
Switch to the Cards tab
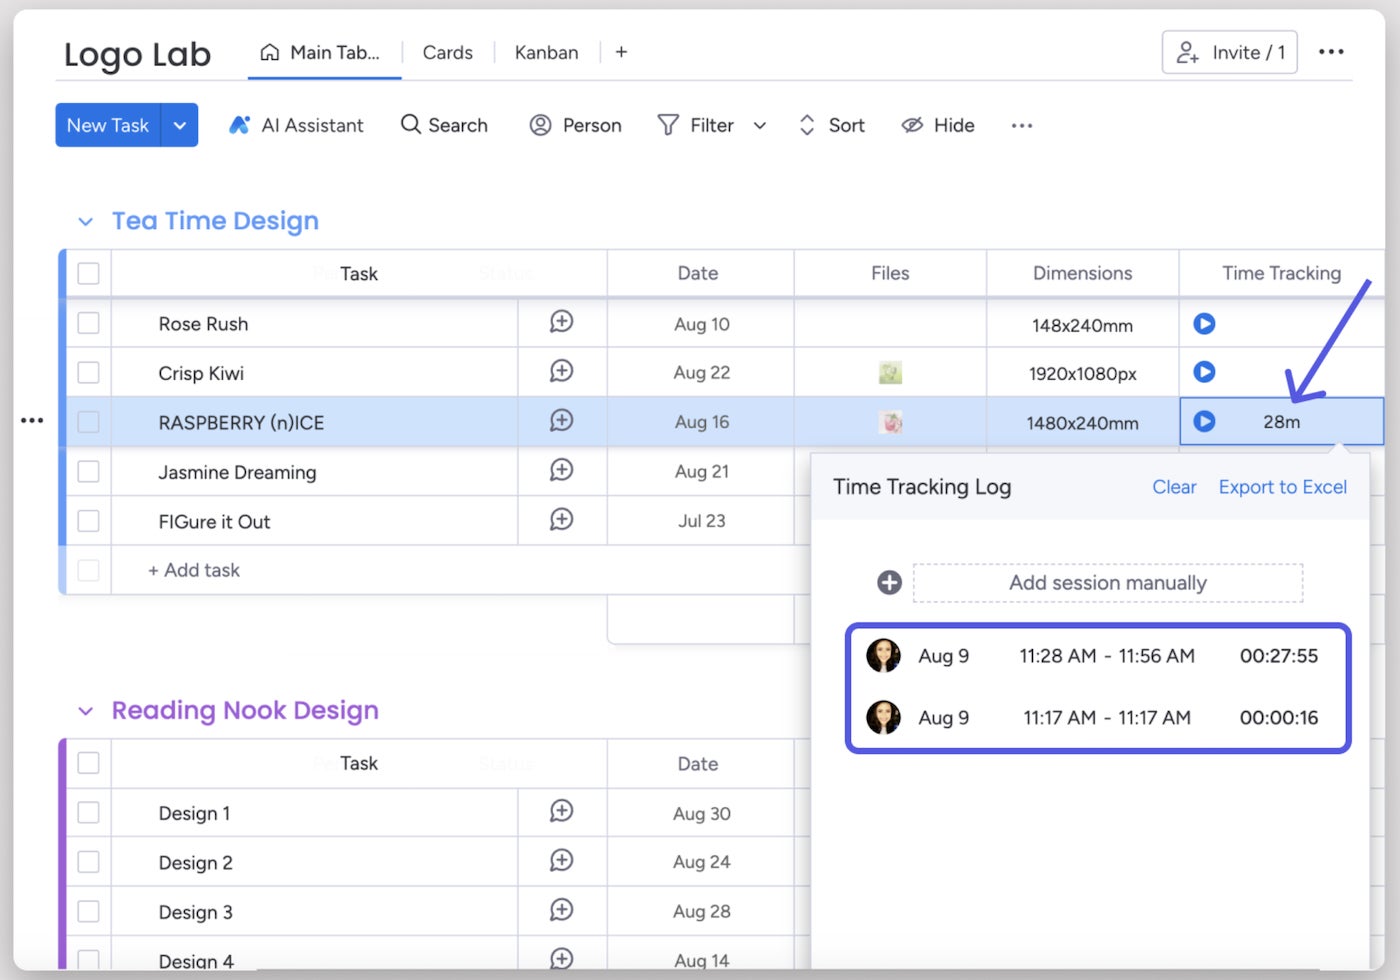point(447,53)
